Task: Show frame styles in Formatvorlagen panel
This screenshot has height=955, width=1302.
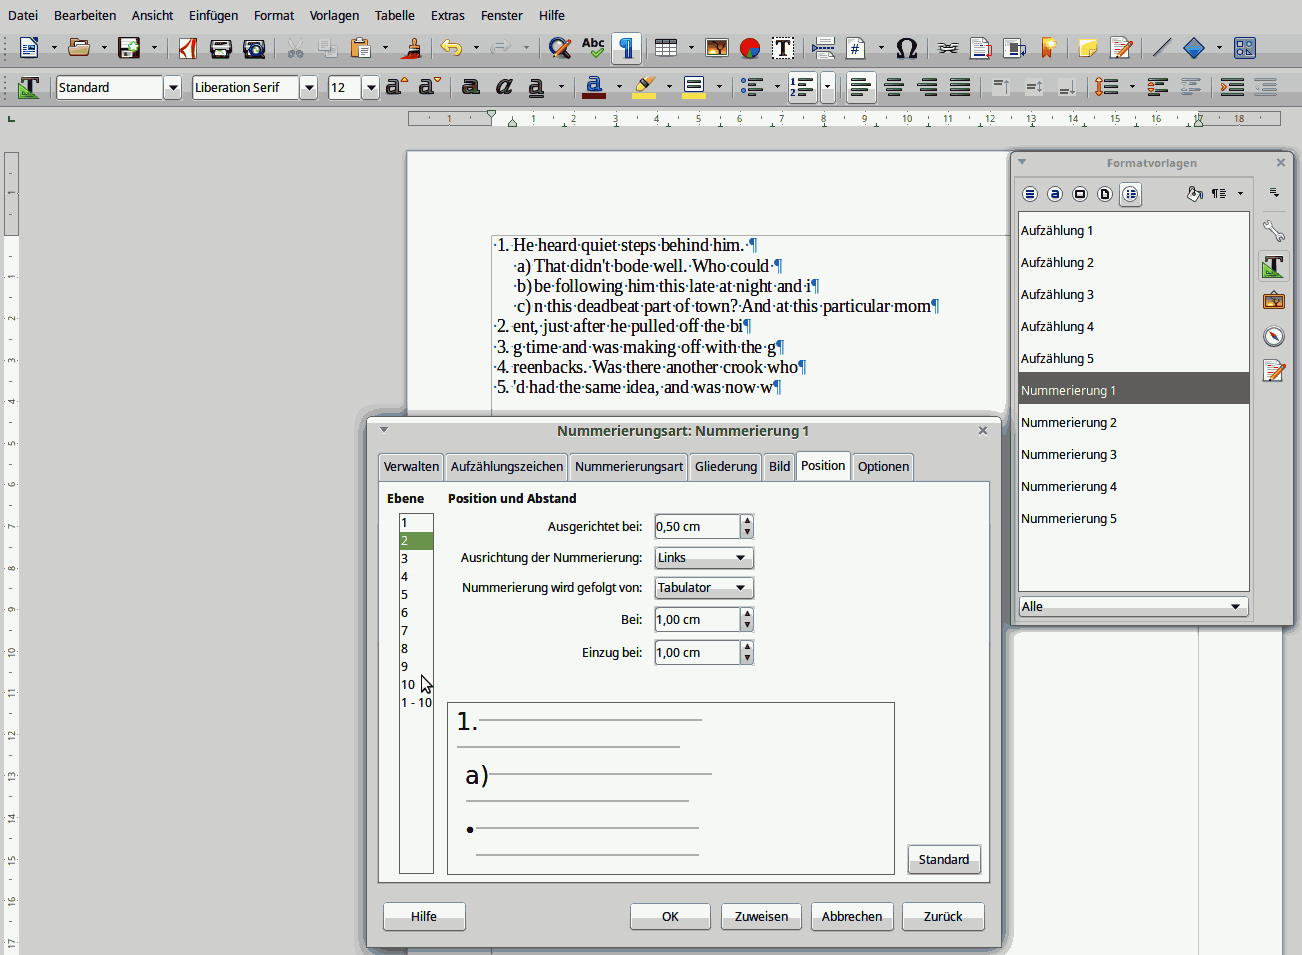Action: pos(1080,194)
